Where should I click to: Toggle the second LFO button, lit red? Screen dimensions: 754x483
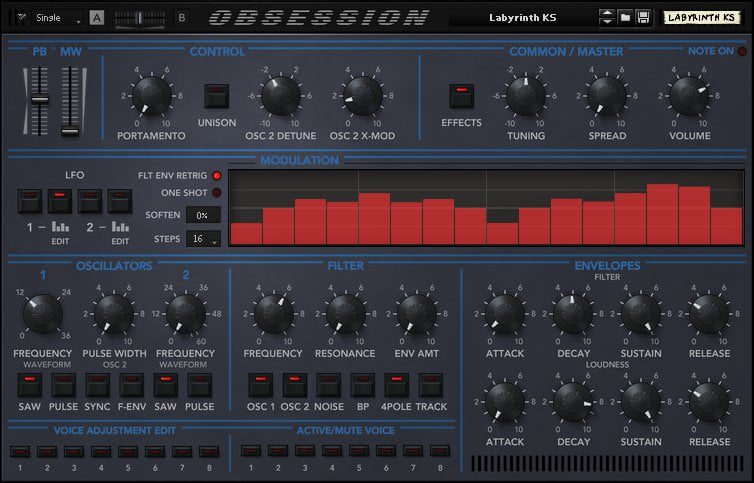point(60,201)
